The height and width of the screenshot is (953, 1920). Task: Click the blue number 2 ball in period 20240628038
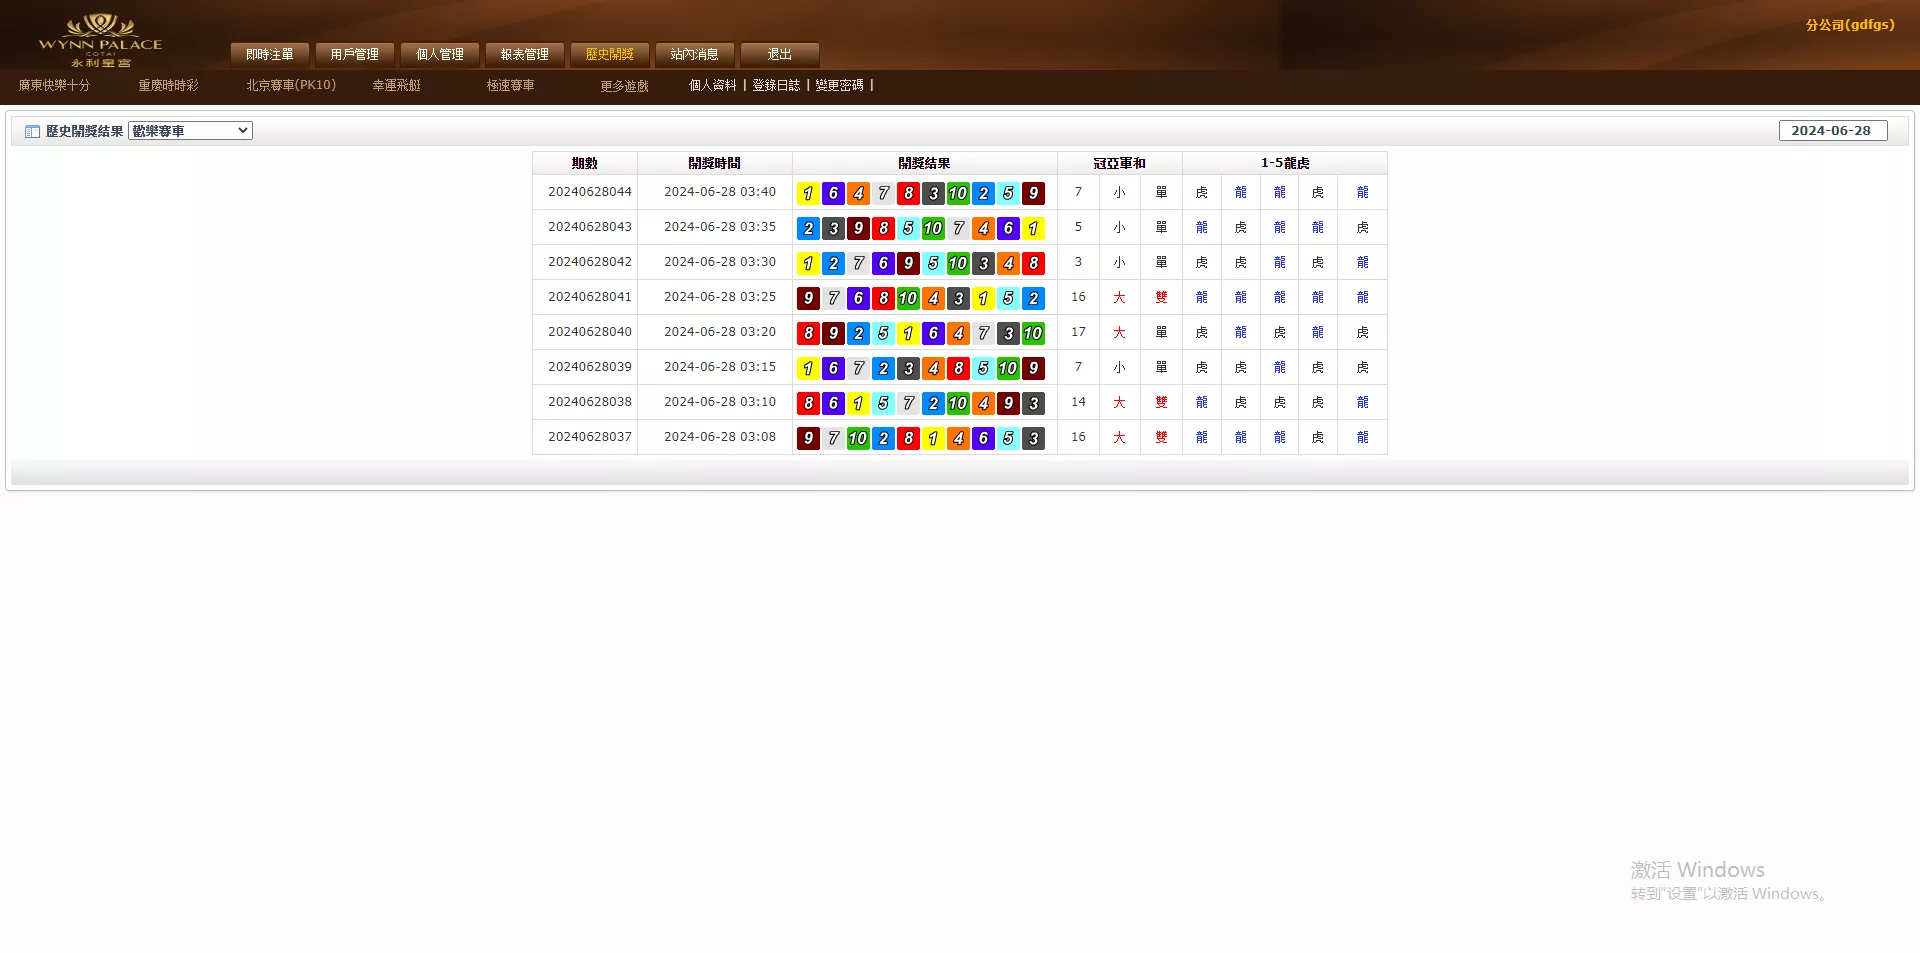[933, 402]
